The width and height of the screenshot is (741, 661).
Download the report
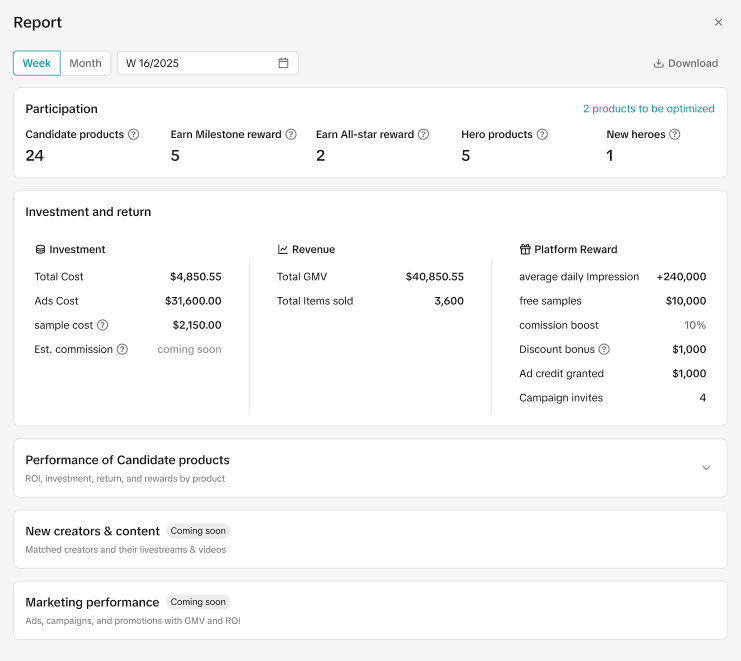pyautogui.click(x=686, y=63)
